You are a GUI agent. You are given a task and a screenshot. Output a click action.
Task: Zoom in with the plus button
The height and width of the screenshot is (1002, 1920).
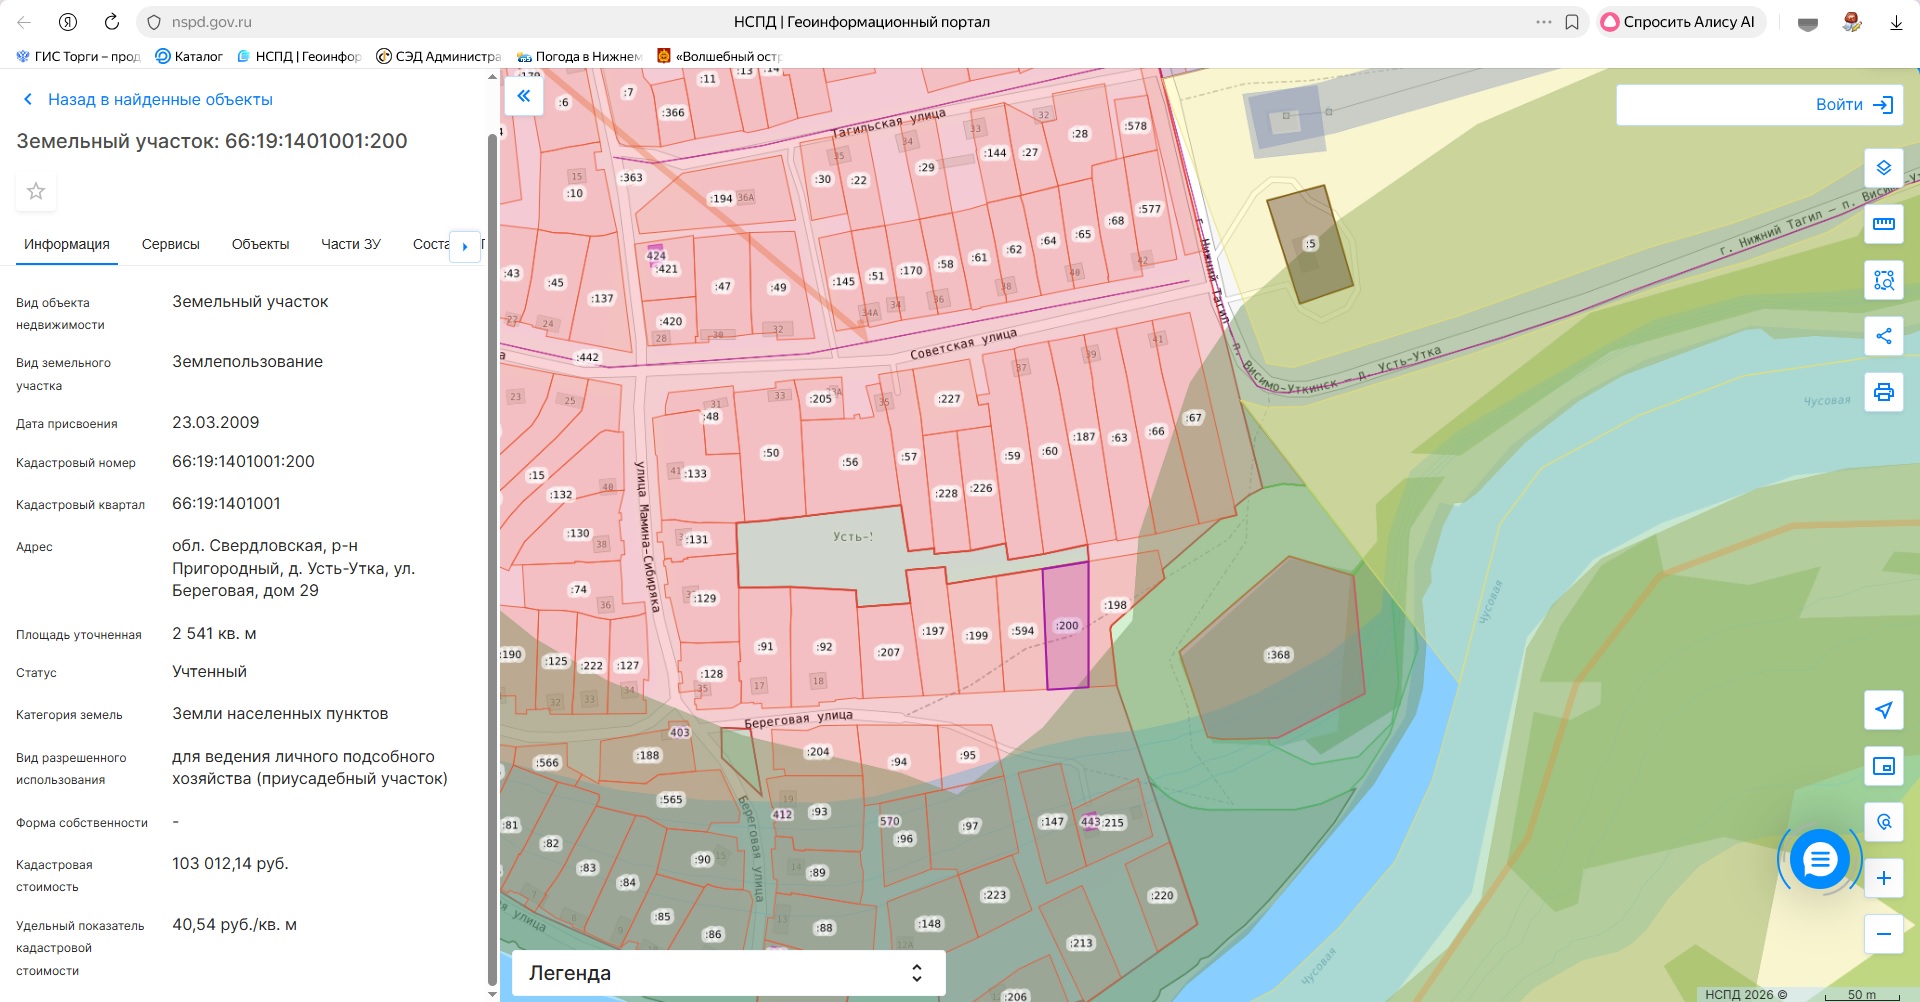[x=1883, y=878]
